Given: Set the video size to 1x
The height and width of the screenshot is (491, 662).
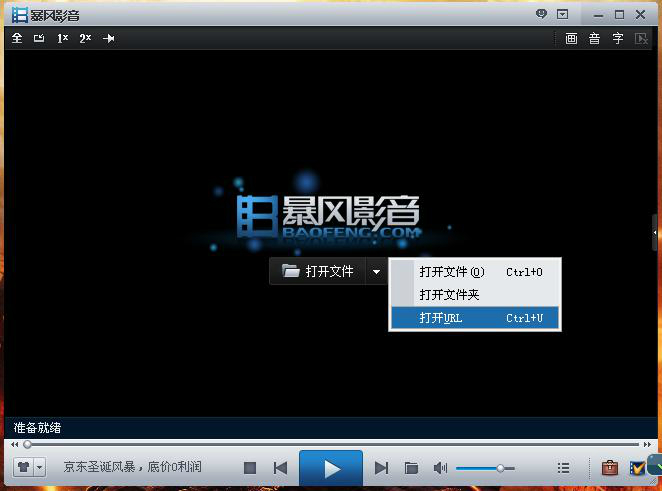Looking at the screenshot, I should 62,38.
